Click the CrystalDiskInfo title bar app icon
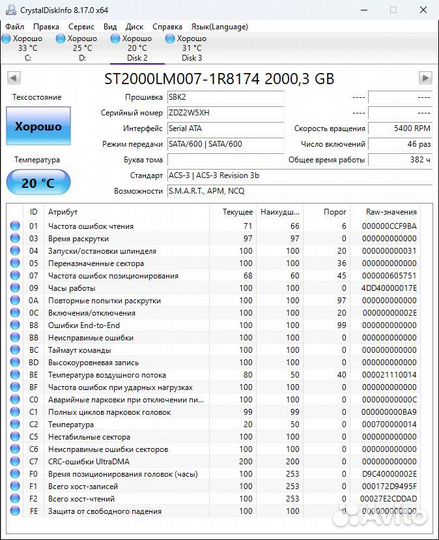The height and width of the screenshot is (540, 439). 11,10
